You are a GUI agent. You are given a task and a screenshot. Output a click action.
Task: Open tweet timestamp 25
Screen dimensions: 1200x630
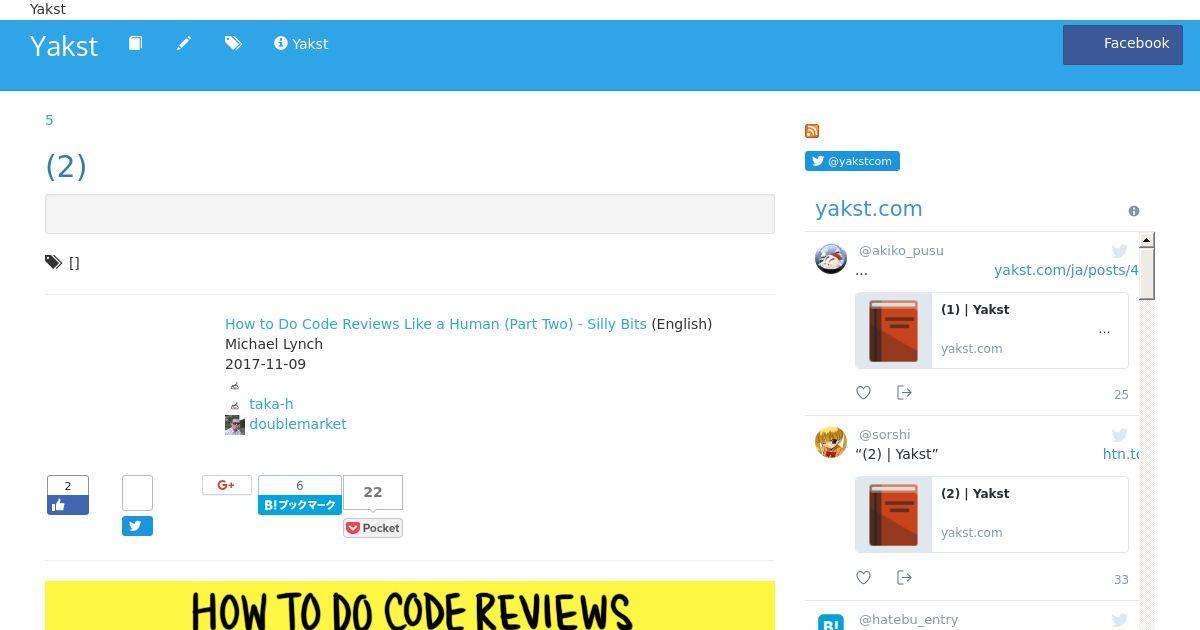point(1121,395)
